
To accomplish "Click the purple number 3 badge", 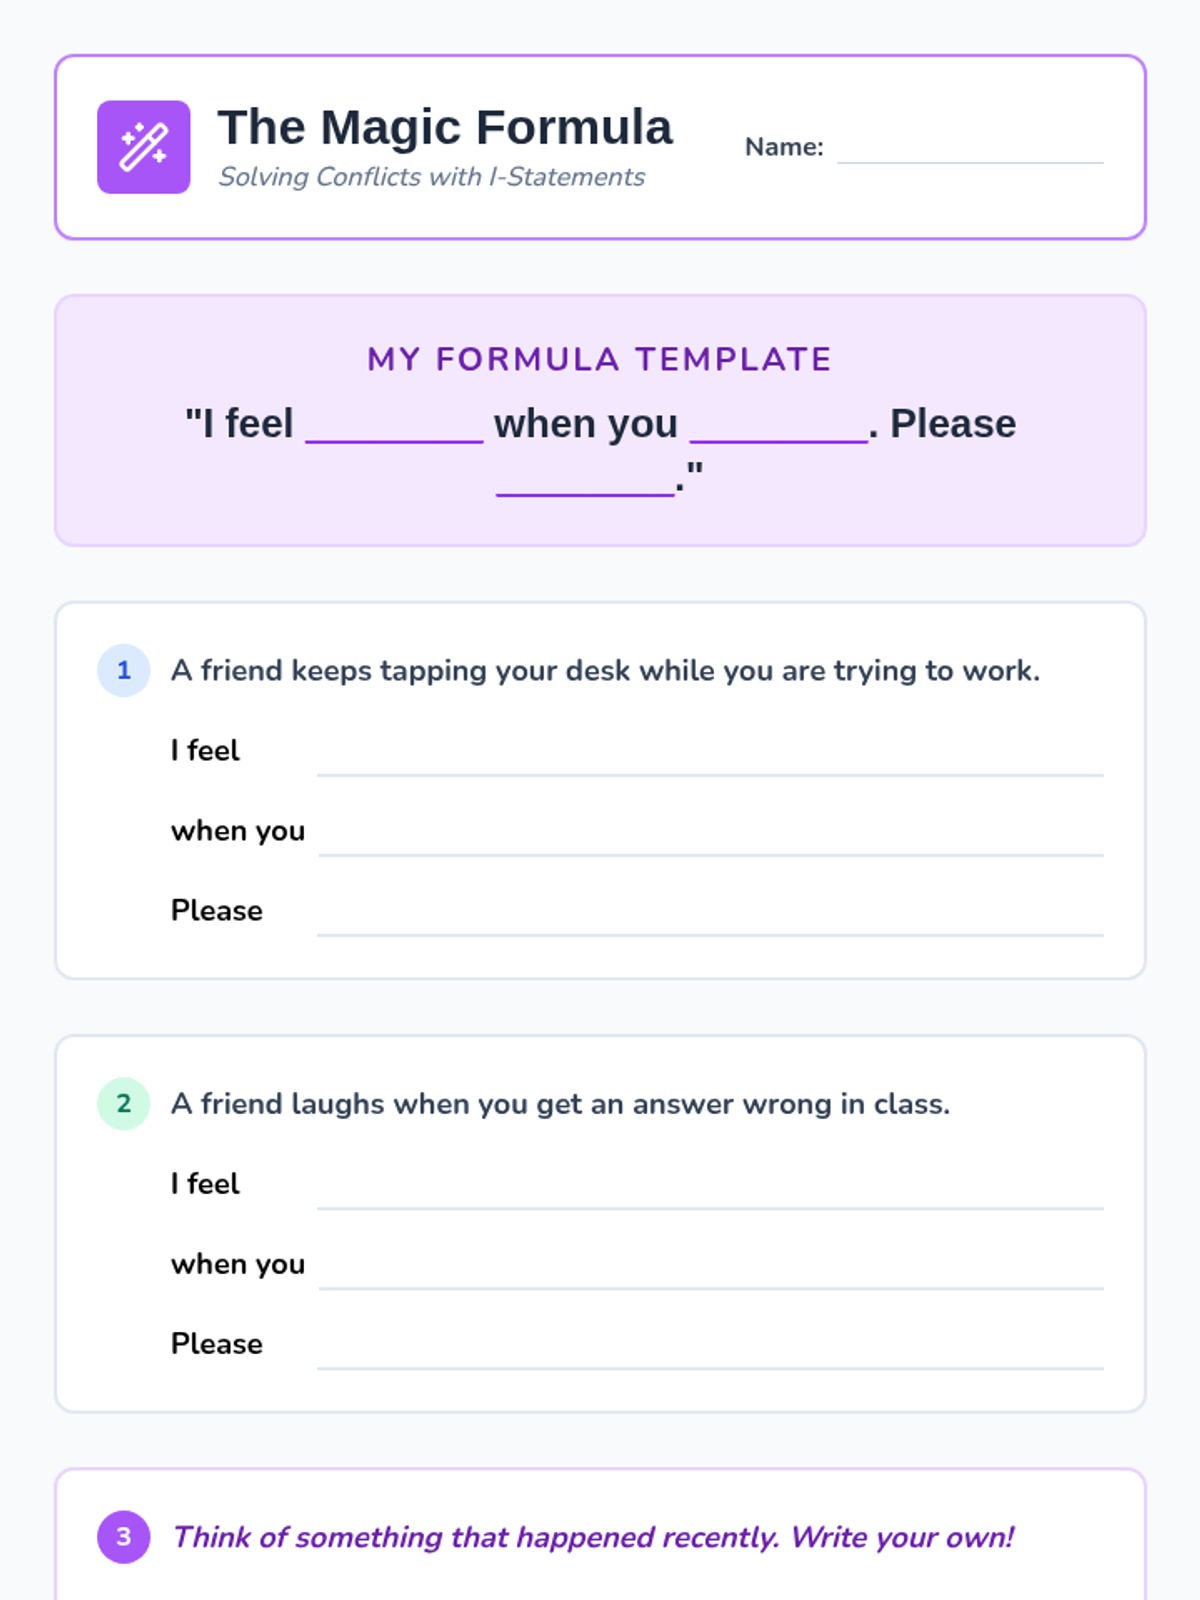I will [124, 1536].
